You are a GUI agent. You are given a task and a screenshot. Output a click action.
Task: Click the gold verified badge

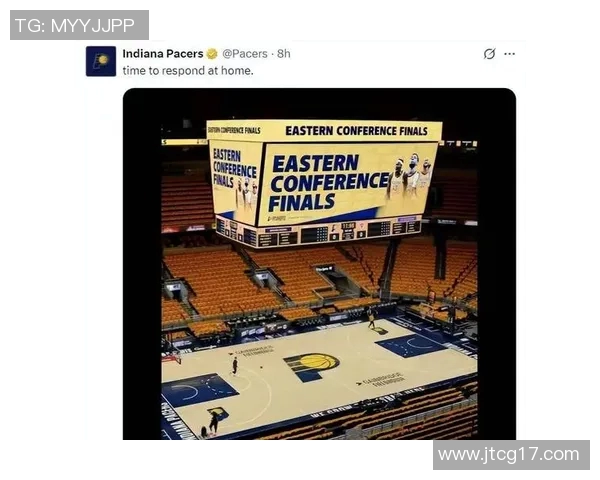(x=212, y=54)
